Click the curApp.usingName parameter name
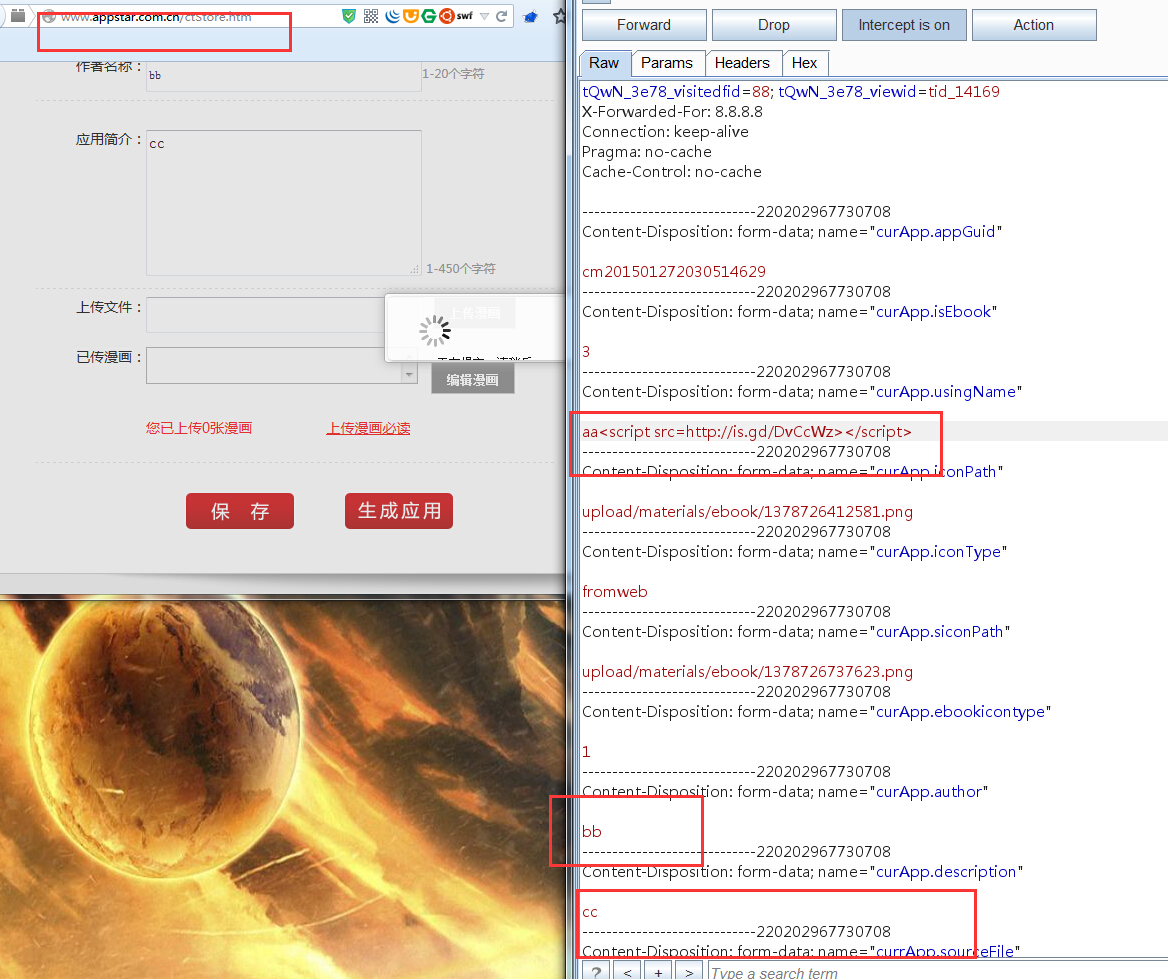 pyautogui.click(x=945, y=392)
